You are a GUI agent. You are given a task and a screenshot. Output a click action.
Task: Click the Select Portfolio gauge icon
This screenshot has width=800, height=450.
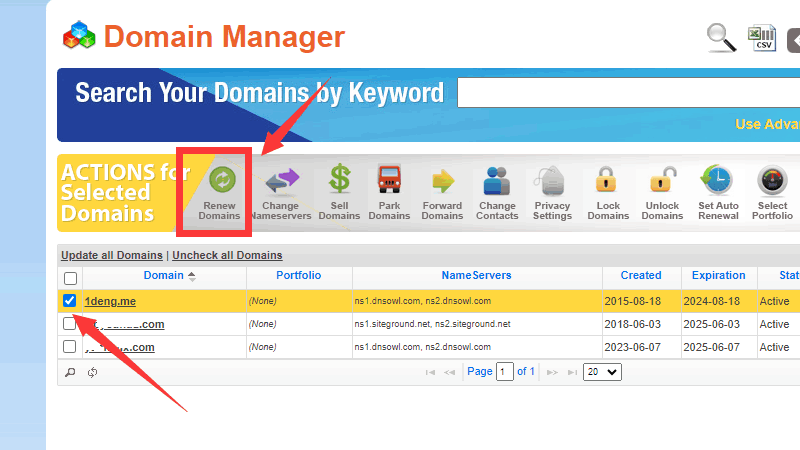pos(772,180)
